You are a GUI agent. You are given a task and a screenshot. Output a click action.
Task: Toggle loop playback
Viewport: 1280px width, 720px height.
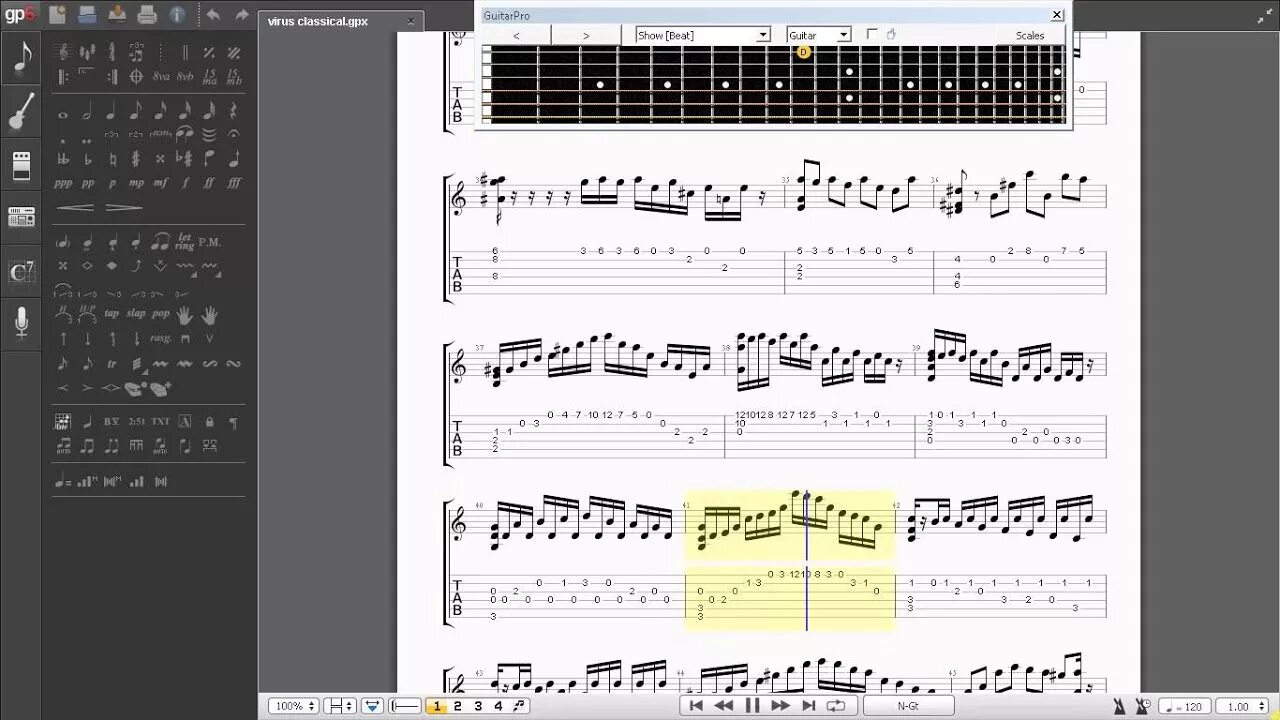point(836,706)
